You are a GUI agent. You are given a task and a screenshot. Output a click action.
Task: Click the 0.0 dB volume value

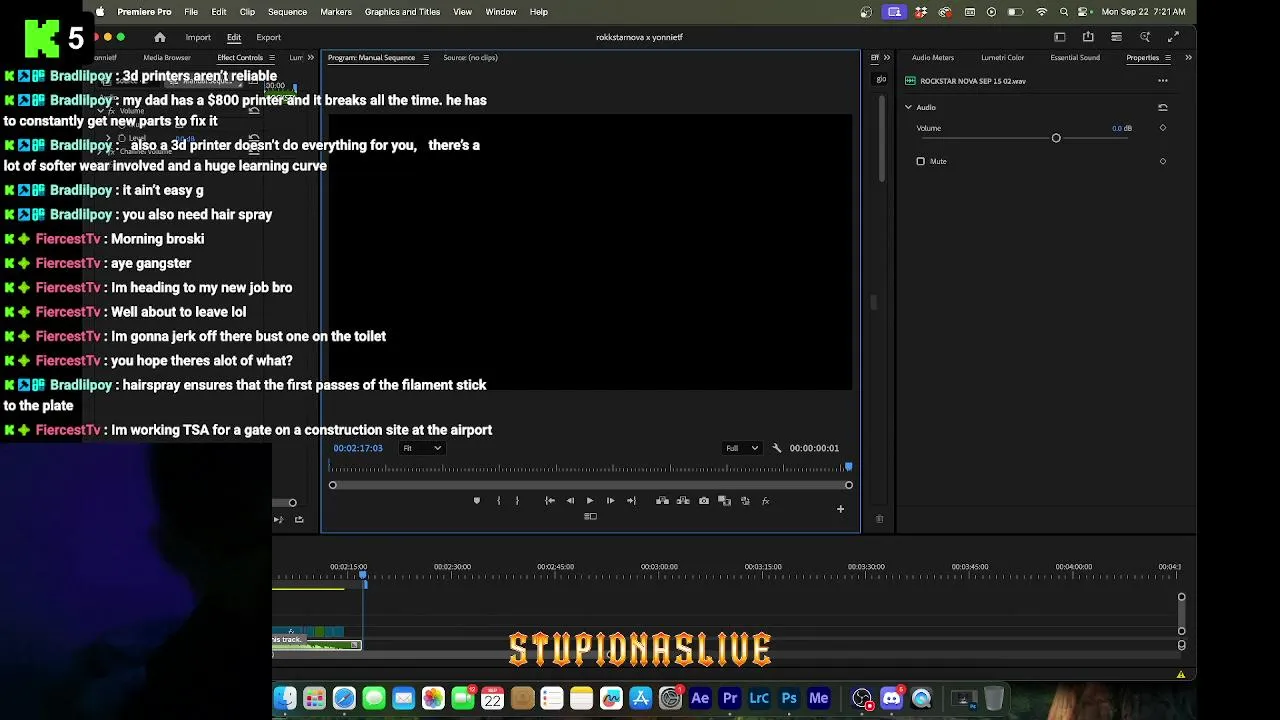1122,128
